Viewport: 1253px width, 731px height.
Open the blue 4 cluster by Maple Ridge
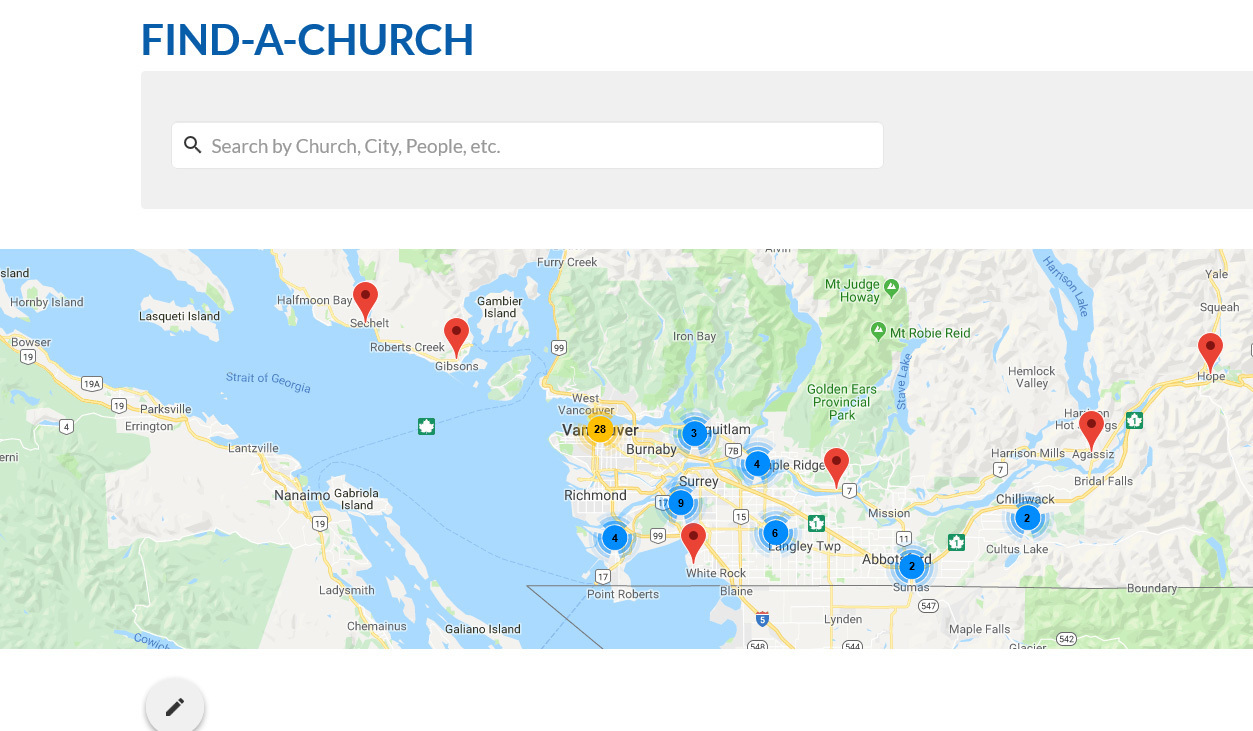(x=757, y=464)
